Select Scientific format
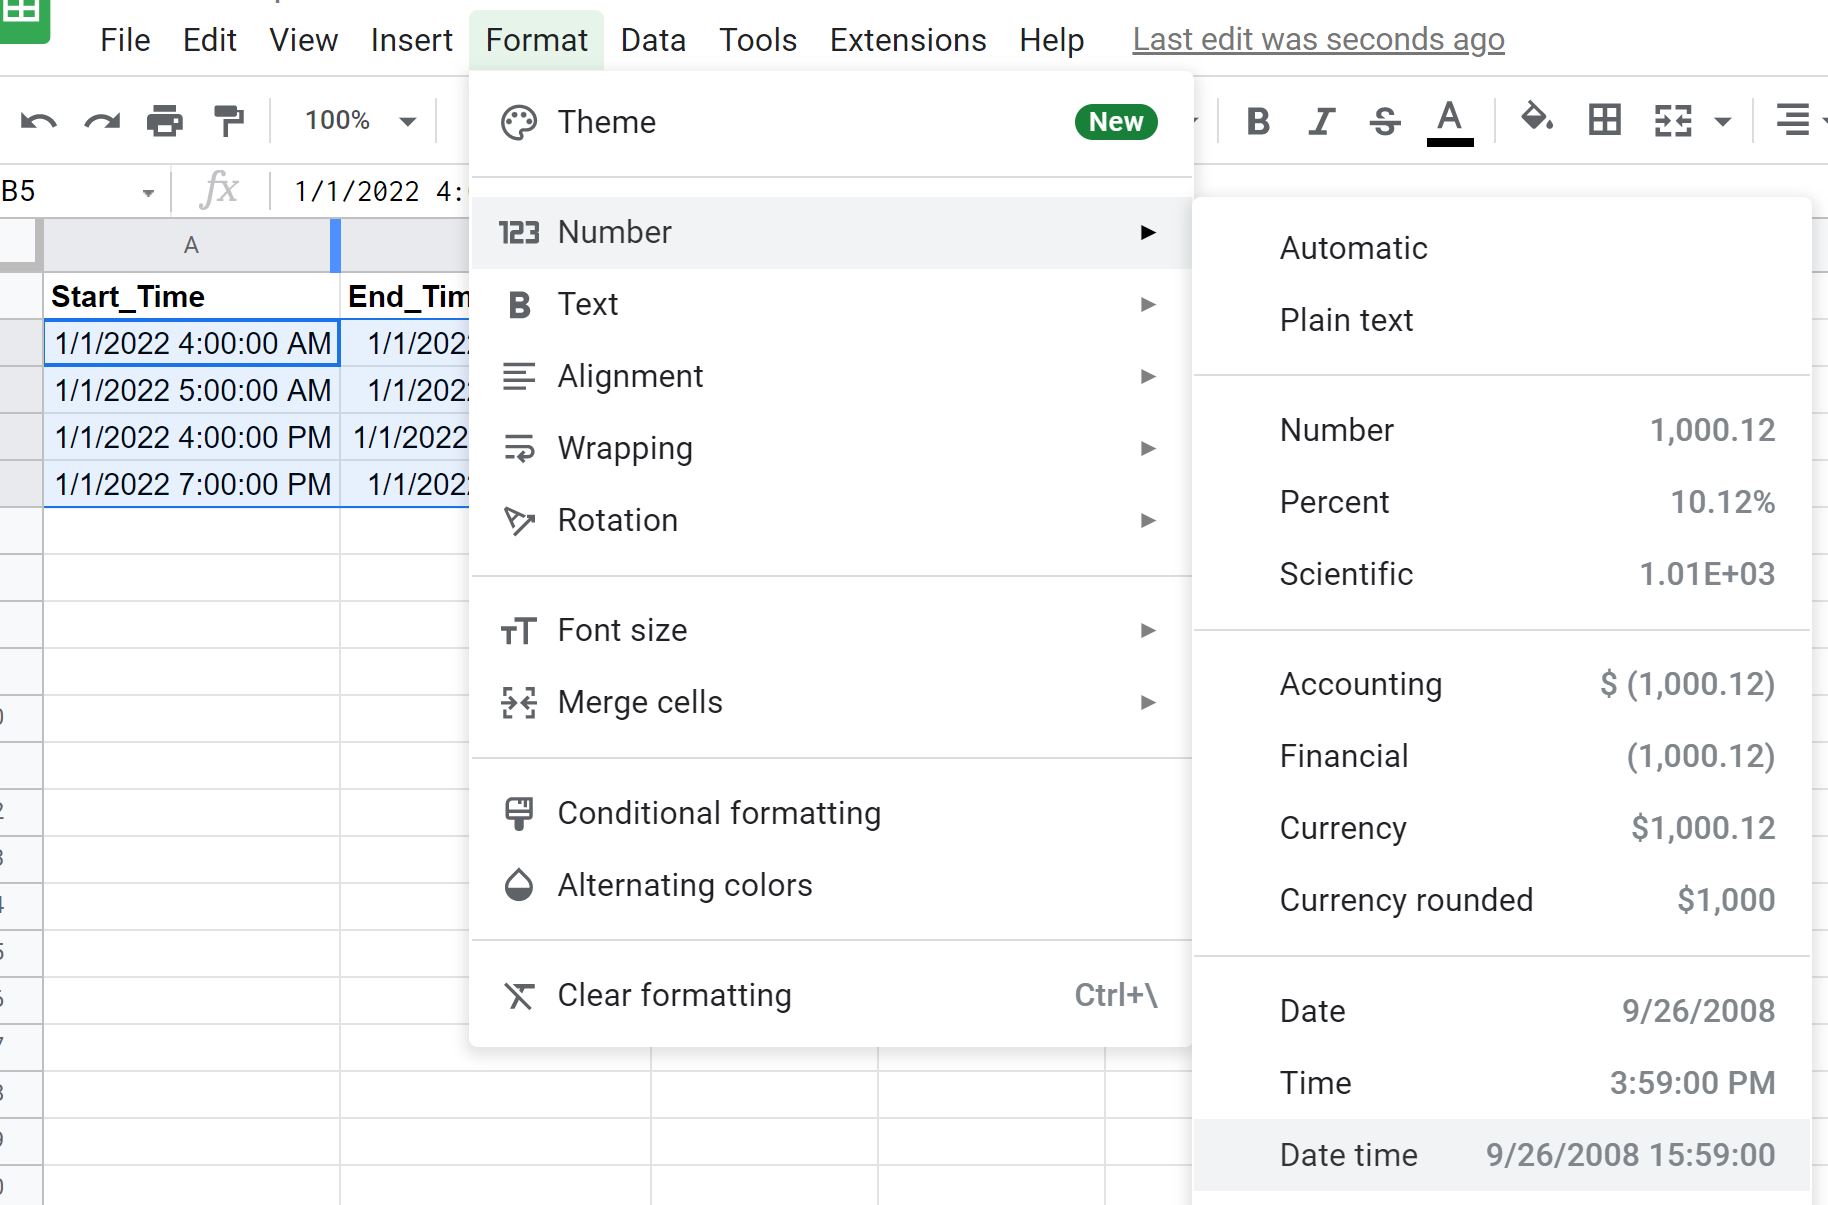The height and width of the screenshot is (1205, 1828). [x=1502, y=574]
